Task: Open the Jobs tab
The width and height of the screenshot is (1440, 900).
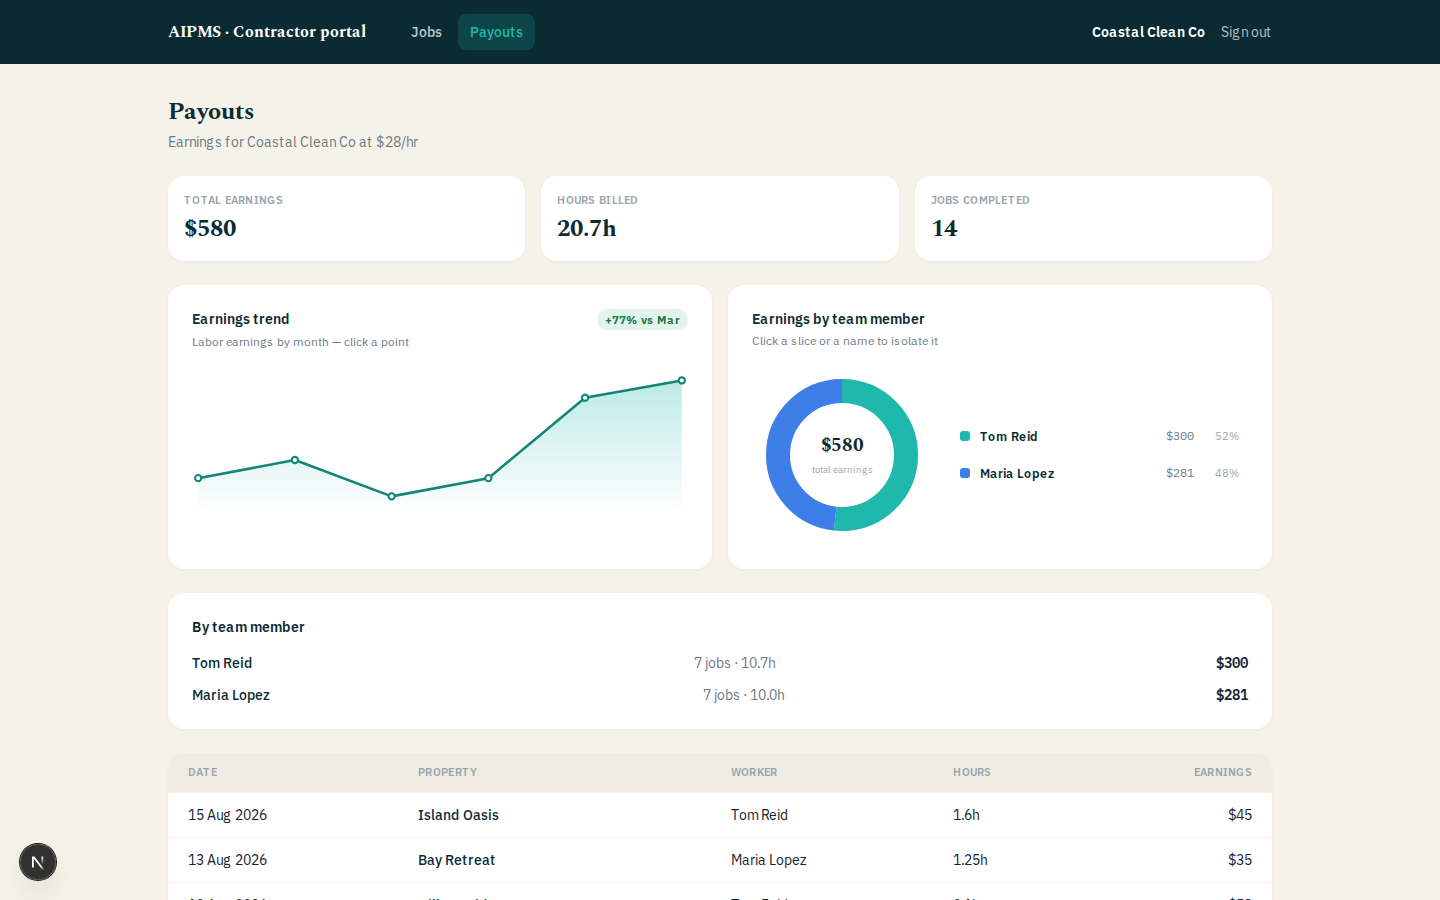Action: pyautogui.click(x=426, y=32)
